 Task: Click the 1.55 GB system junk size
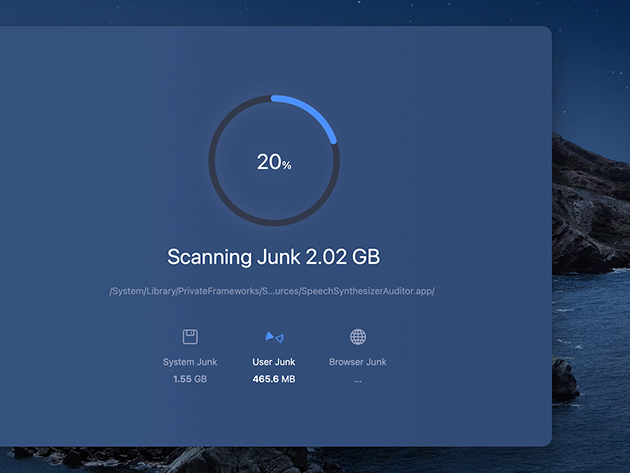pos(190,379)
